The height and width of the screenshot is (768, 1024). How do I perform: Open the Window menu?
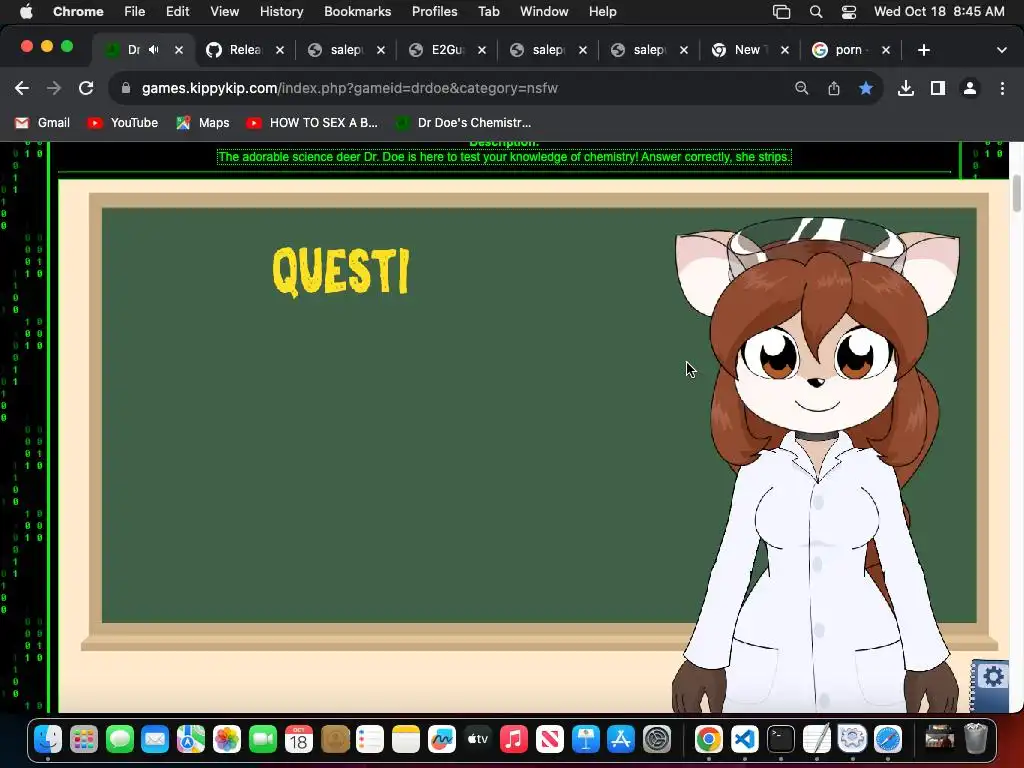[x=544, y=12]
